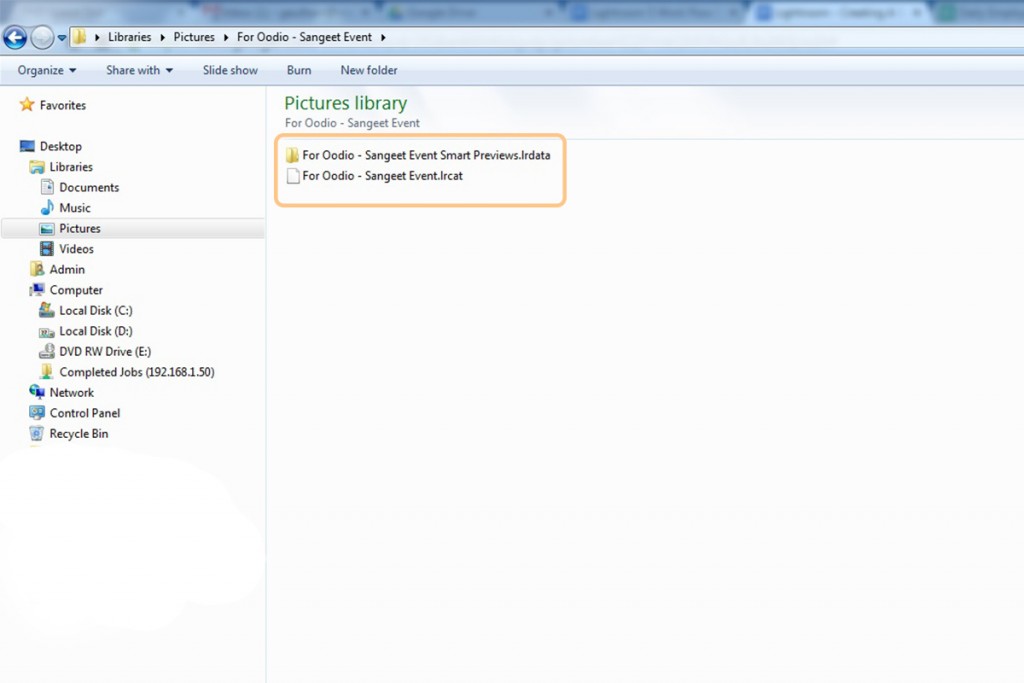Viewport: 1024px width, 683px height.
Task: Click the Forward navigation arrow button
Action: pos(42,37)
